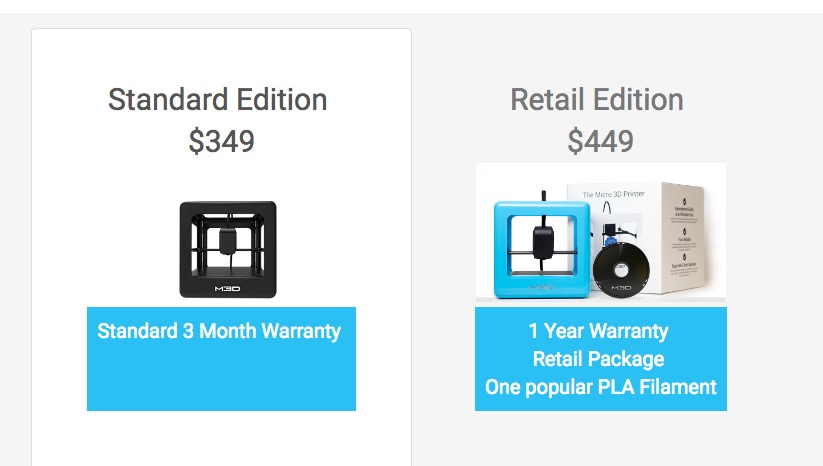Viewport: 823px width, 466px height.
Task: Click the 1 Year Warranty line
Action: tap(600, 331)
